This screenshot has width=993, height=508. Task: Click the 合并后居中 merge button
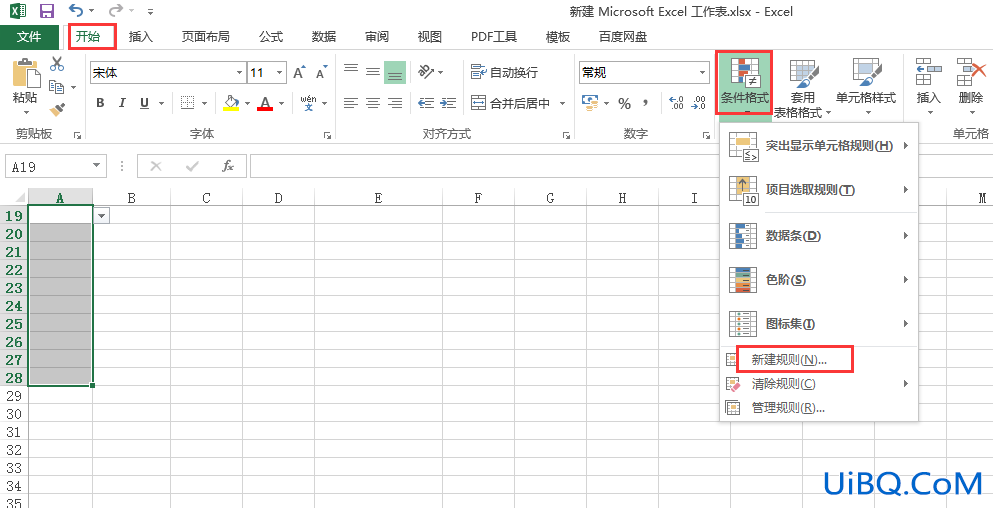[511, 103]
